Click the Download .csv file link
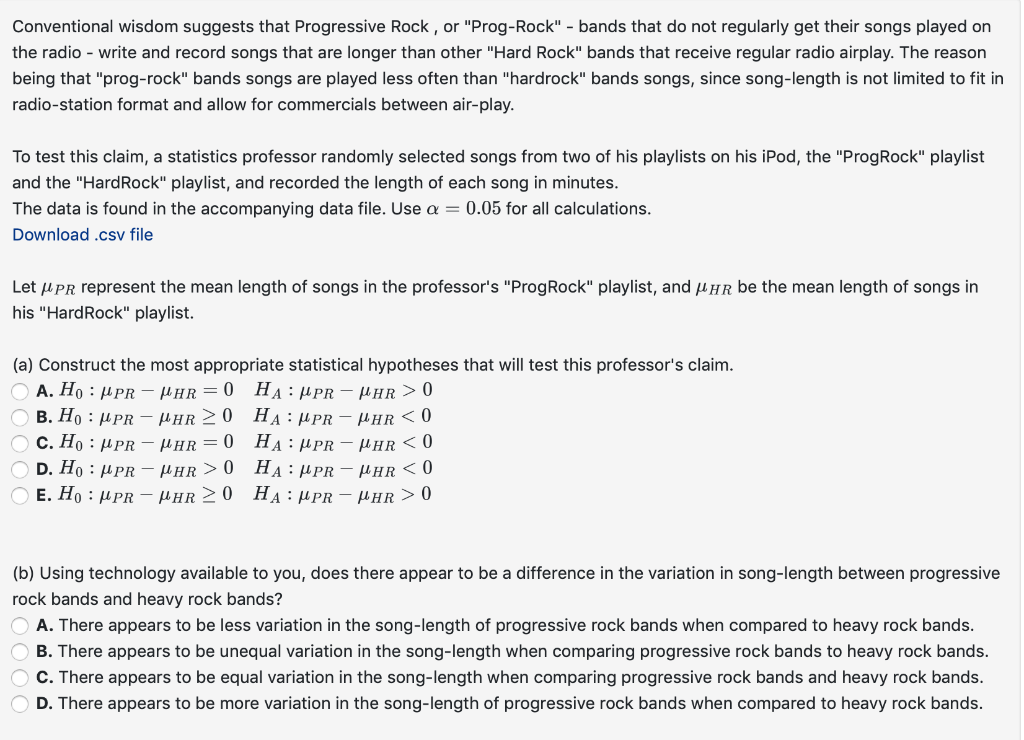The width and height of the screenshot is (1024, 740). [82, 234]
